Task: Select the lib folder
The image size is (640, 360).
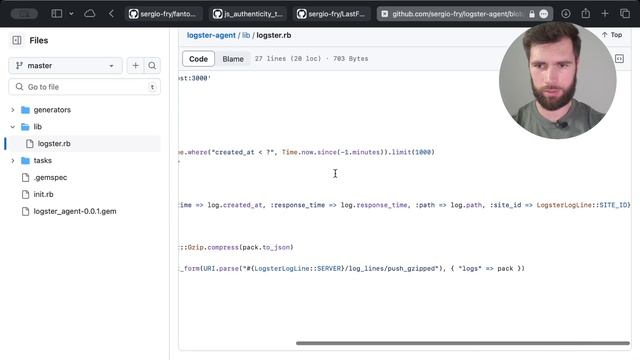Action: click(38, 127)
